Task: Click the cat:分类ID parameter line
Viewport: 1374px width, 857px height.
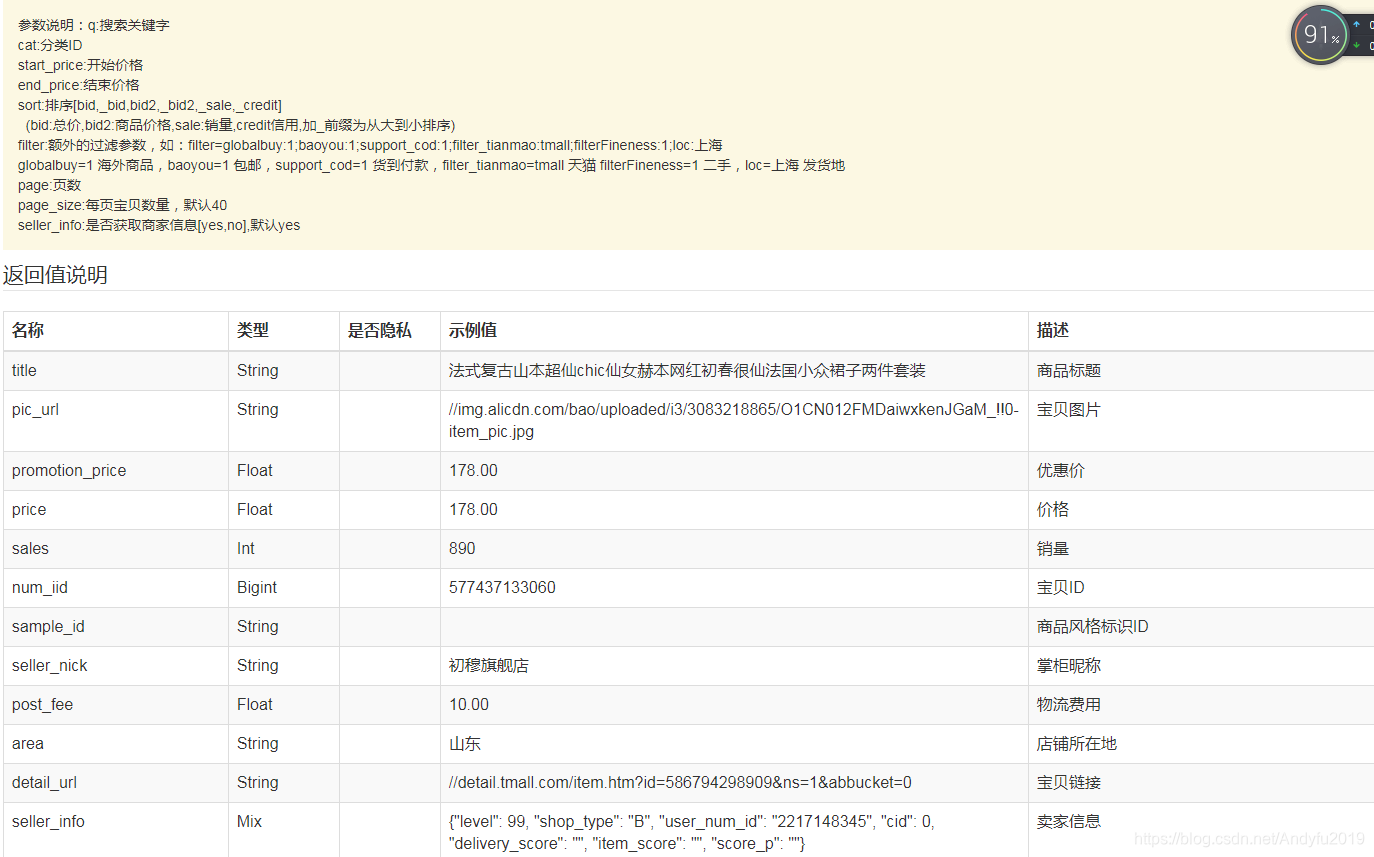Action: pyautogui.click(x=50, y=45)
